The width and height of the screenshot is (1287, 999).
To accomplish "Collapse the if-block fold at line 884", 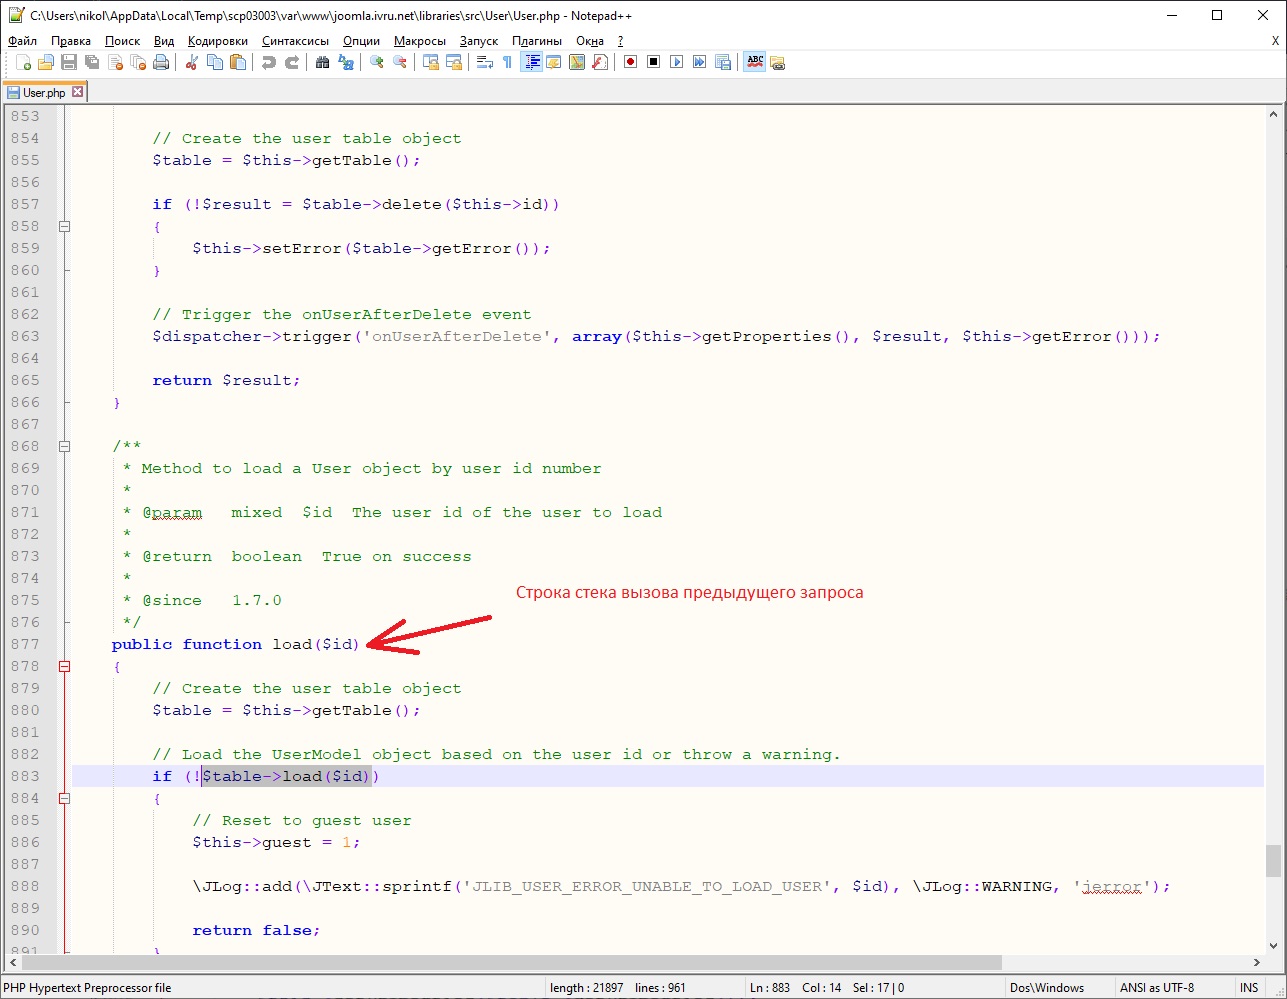I will 65,798.
